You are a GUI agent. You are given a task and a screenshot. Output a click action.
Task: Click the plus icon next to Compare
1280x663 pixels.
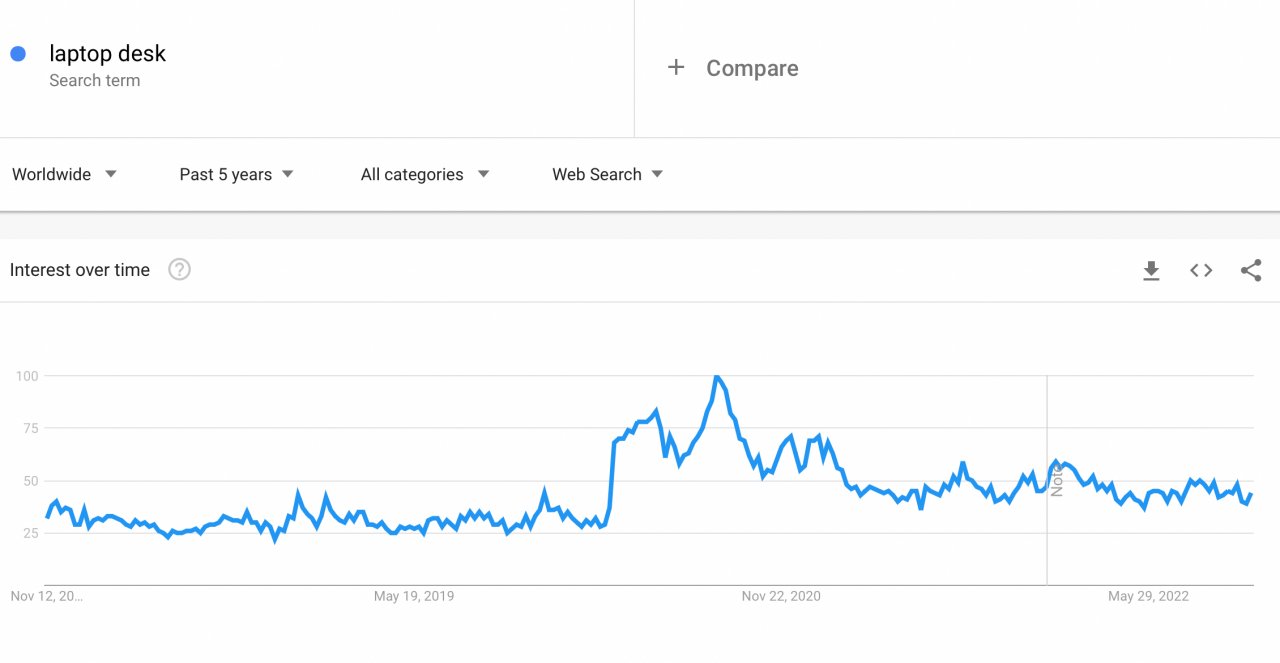(x=676, y=67)
